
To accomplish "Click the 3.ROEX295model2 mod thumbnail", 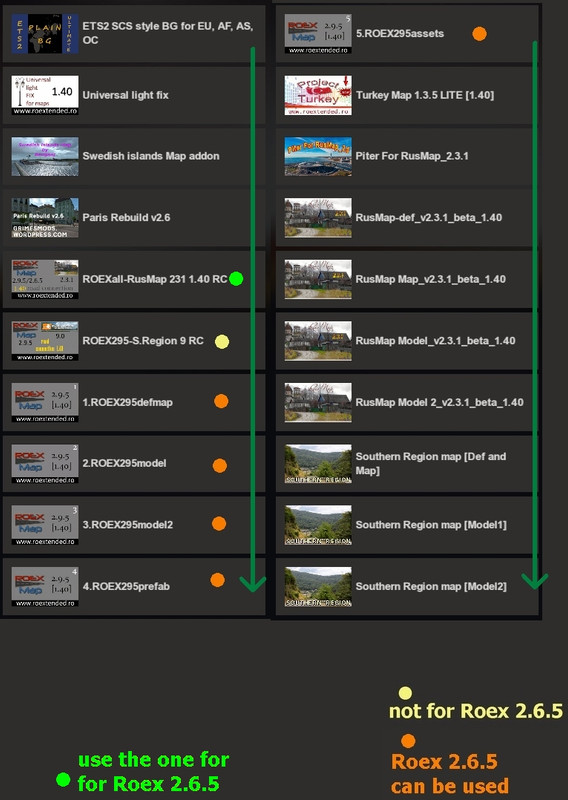I will click(x=45, y=525).
